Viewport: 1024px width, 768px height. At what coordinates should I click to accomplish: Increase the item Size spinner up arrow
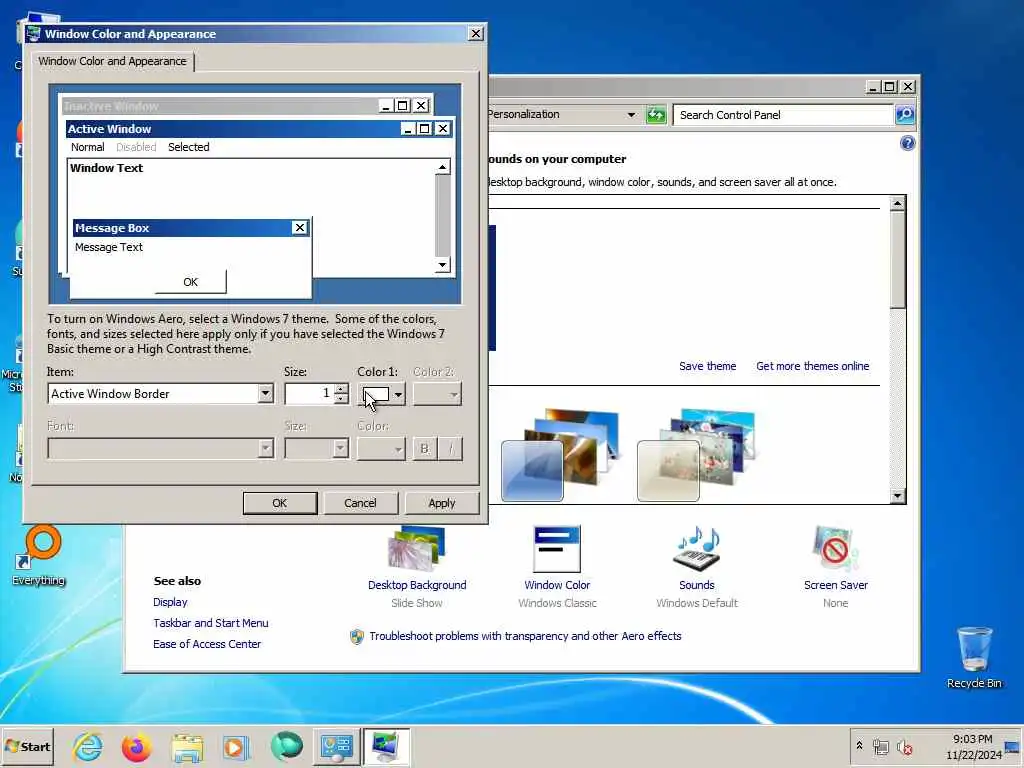tap(341, 389)
